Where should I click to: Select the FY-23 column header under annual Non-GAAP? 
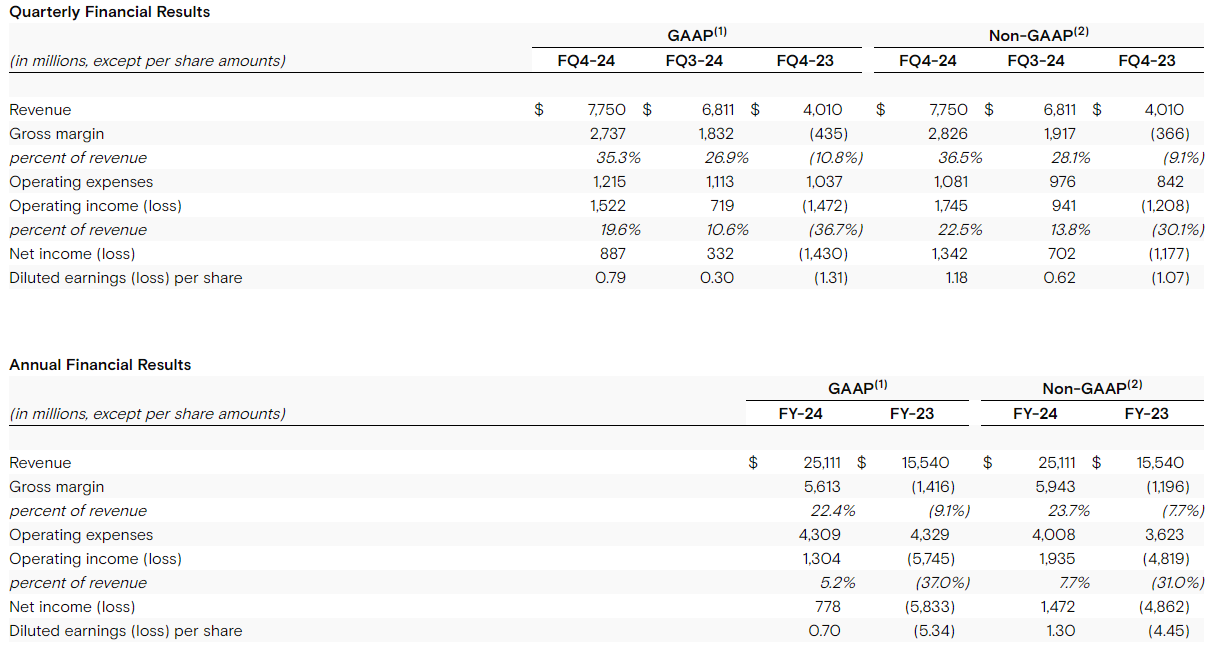click(1146, 414)
